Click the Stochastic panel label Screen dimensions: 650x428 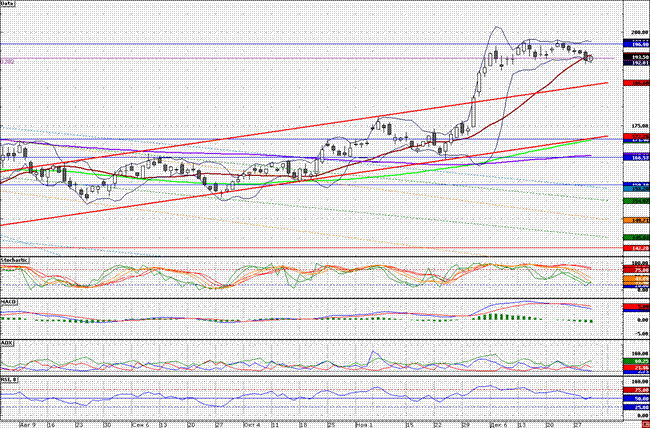(x=14, y=260)
